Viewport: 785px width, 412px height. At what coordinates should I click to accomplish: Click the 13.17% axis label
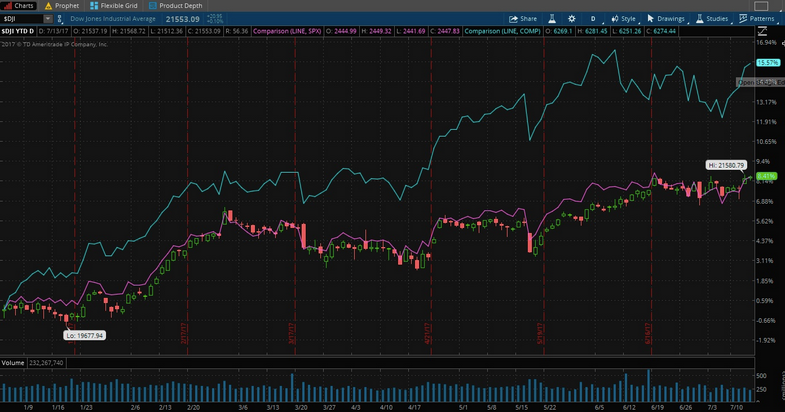766,102
